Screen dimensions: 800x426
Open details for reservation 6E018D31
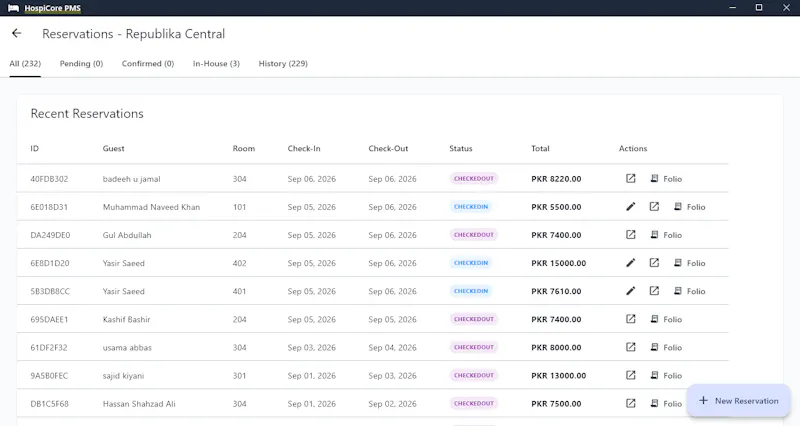(x=654, y=207)
